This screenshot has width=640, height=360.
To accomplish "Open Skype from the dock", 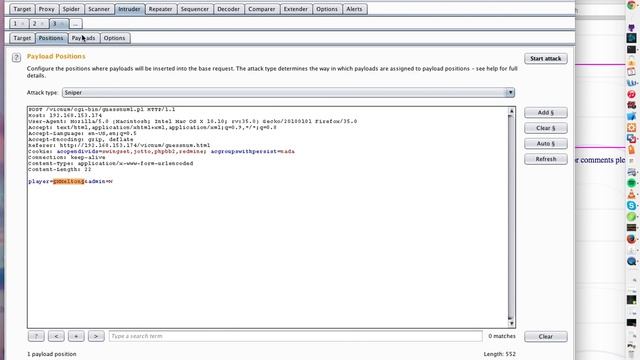I will 631,205.
